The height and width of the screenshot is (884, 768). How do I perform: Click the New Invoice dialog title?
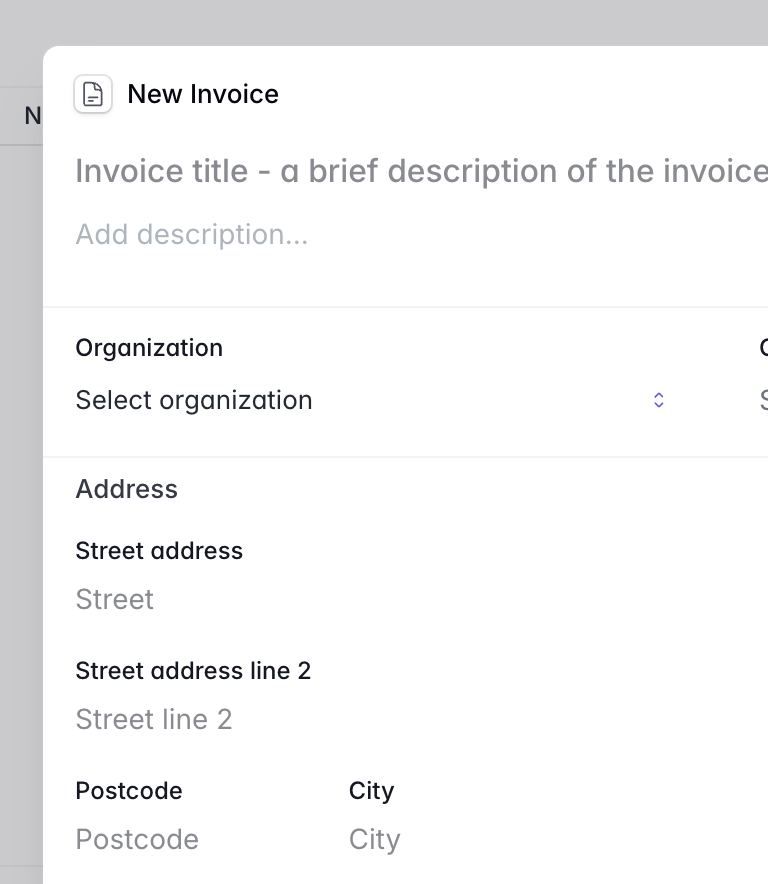[x=203, y=94]
